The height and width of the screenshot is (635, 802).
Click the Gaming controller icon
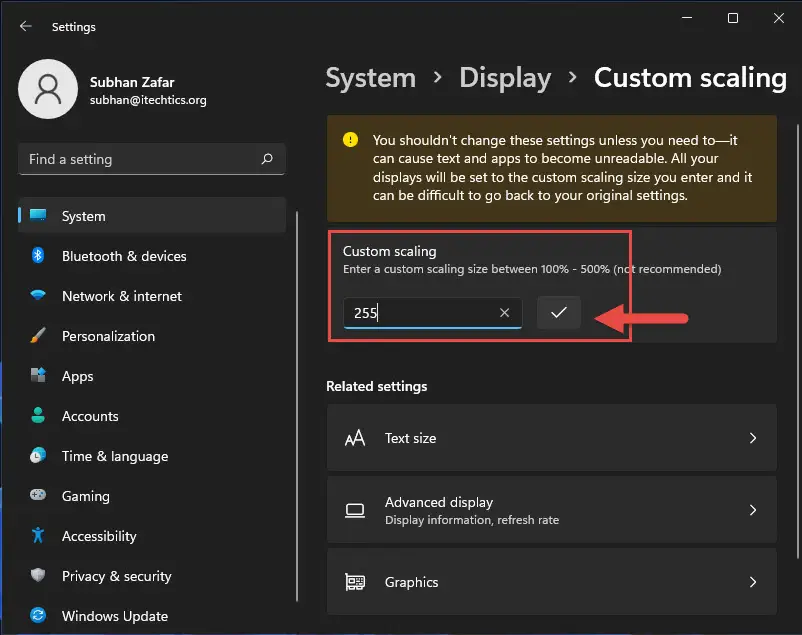coord(38,495)
